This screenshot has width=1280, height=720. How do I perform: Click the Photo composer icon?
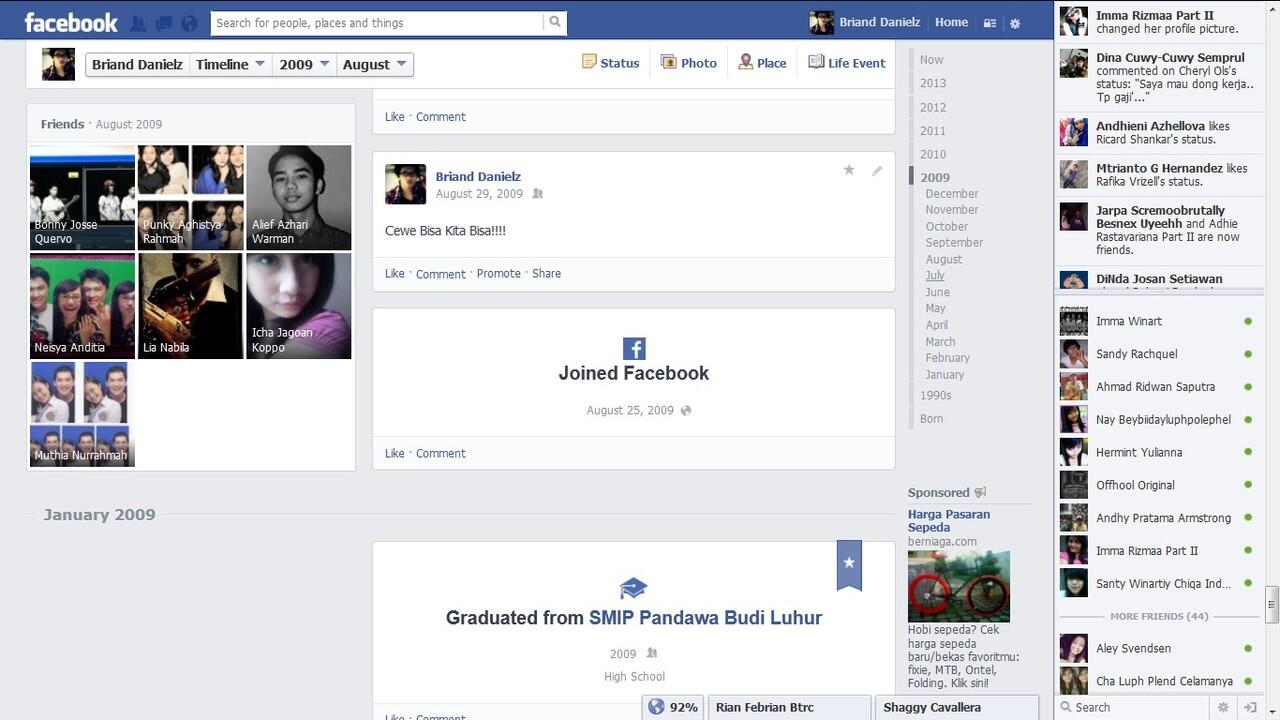tap(669, 62)
